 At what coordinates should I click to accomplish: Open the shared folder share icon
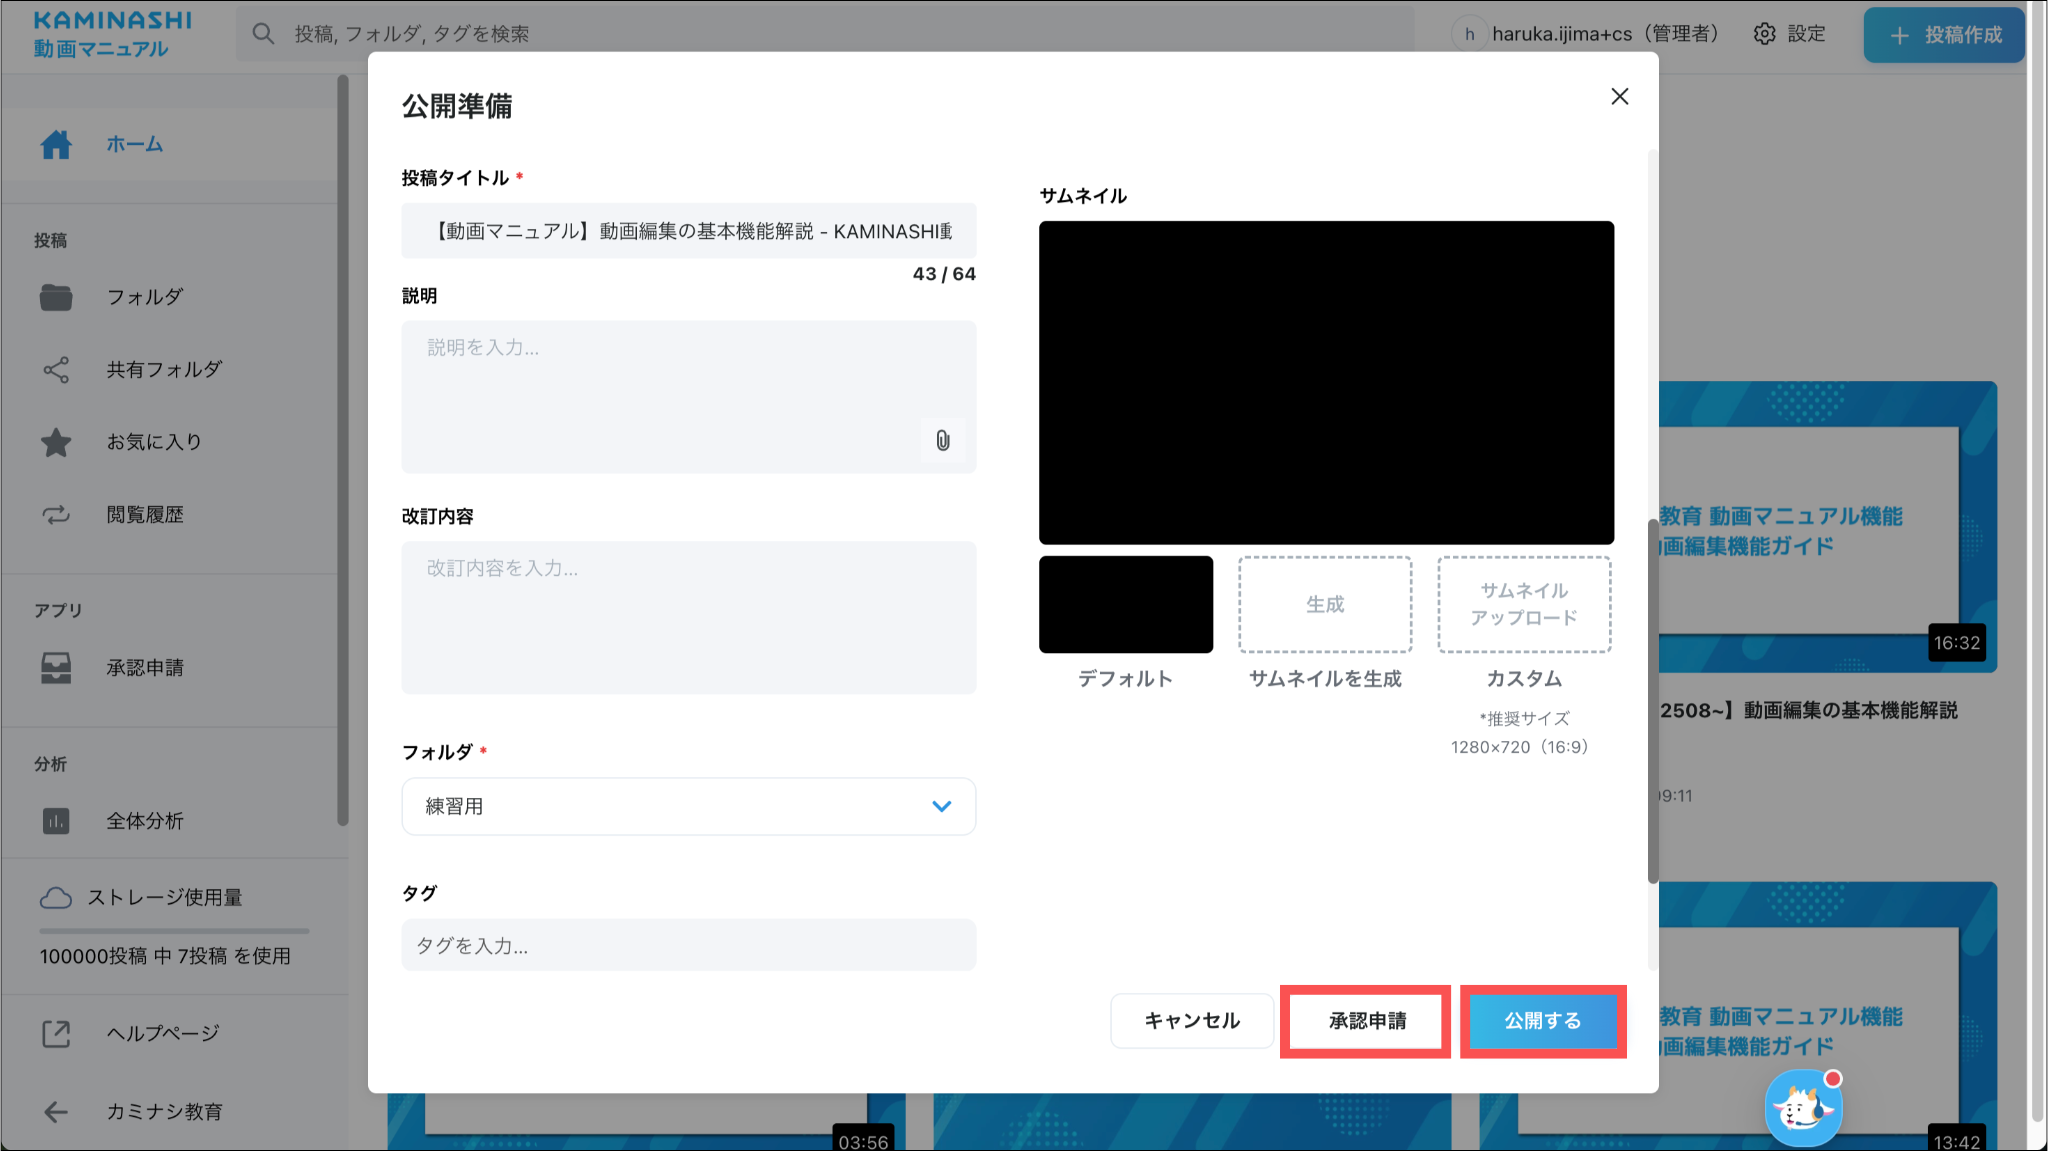click(56, 370)
